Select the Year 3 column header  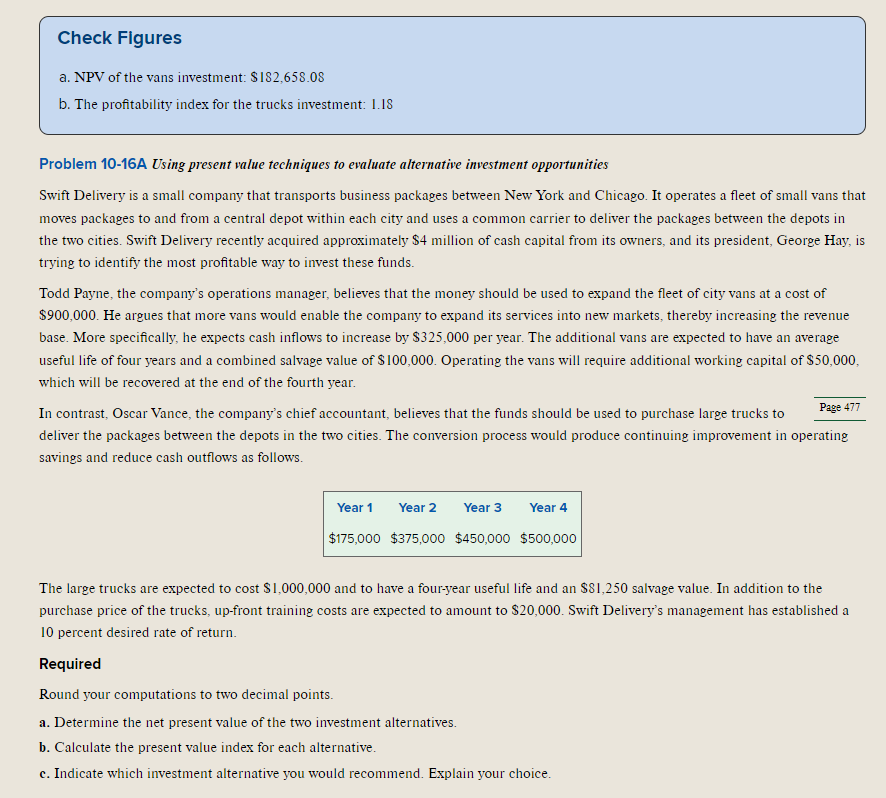tap(483, 507)
